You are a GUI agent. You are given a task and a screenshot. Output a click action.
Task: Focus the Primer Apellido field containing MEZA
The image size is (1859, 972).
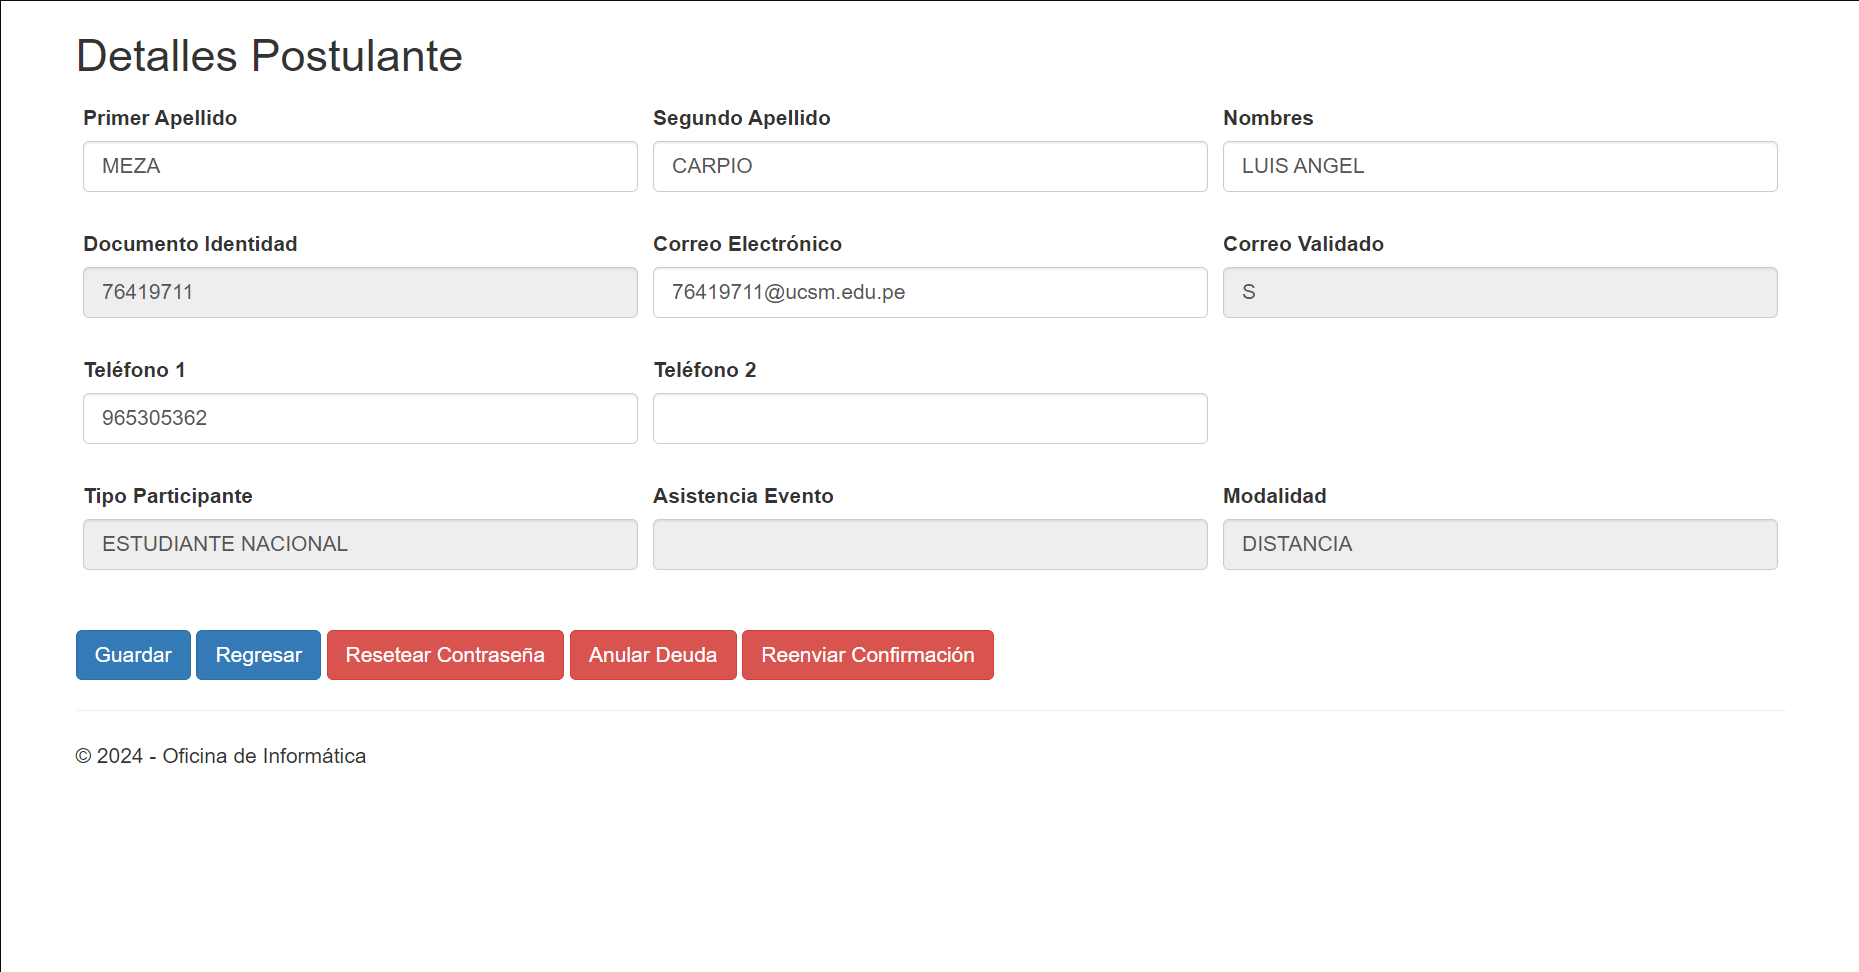(x=360, y=166)
